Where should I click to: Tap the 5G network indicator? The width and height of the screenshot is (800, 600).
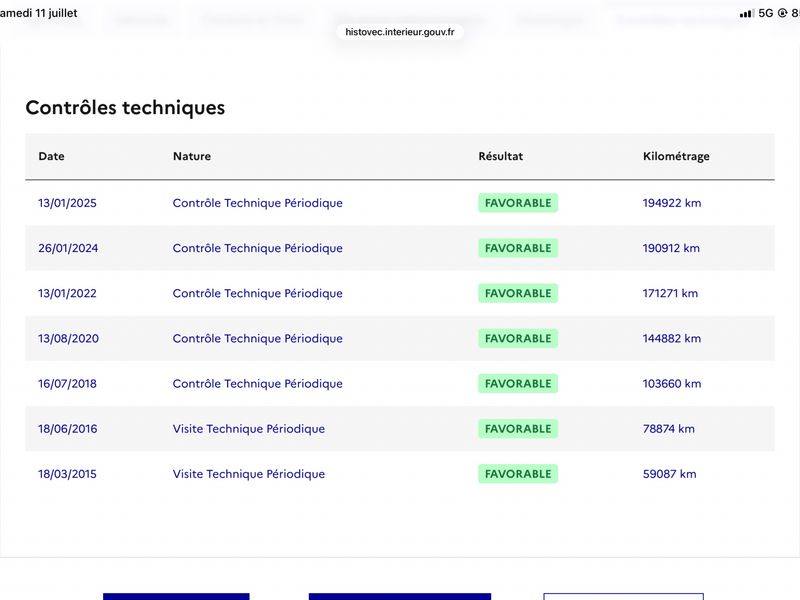765,13
